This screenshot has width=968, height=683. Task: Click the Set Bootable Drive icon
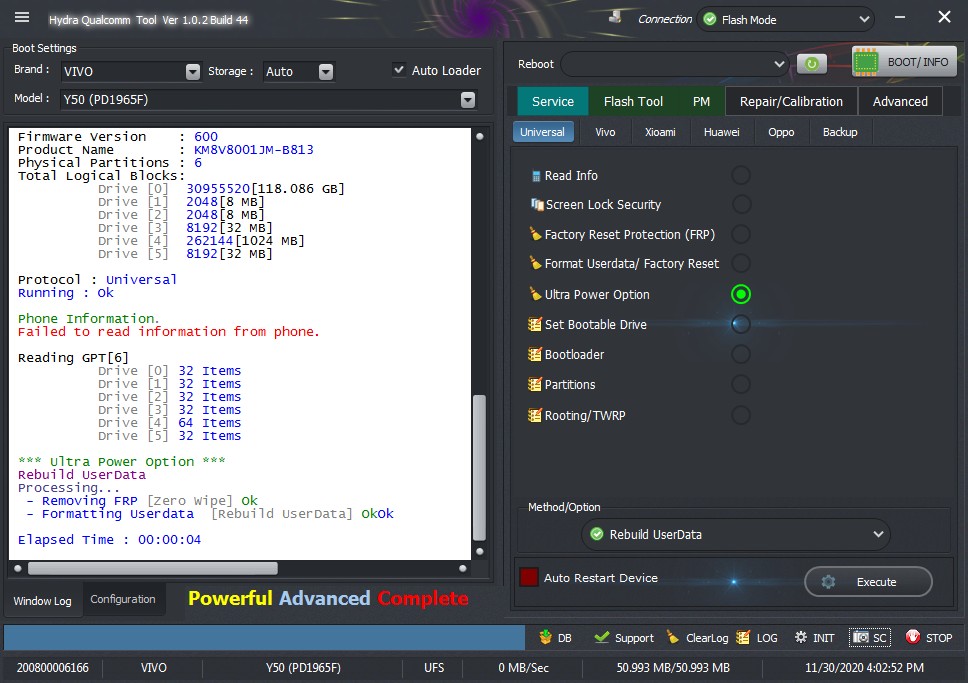pos(535,324)
